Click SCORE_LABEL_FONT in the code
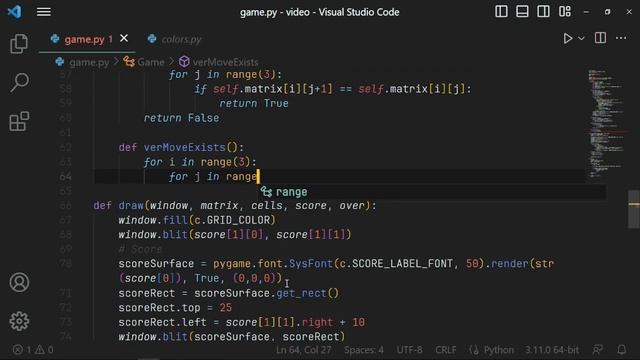The height and width of the screenshot is (360, 640). click(402, 264)
